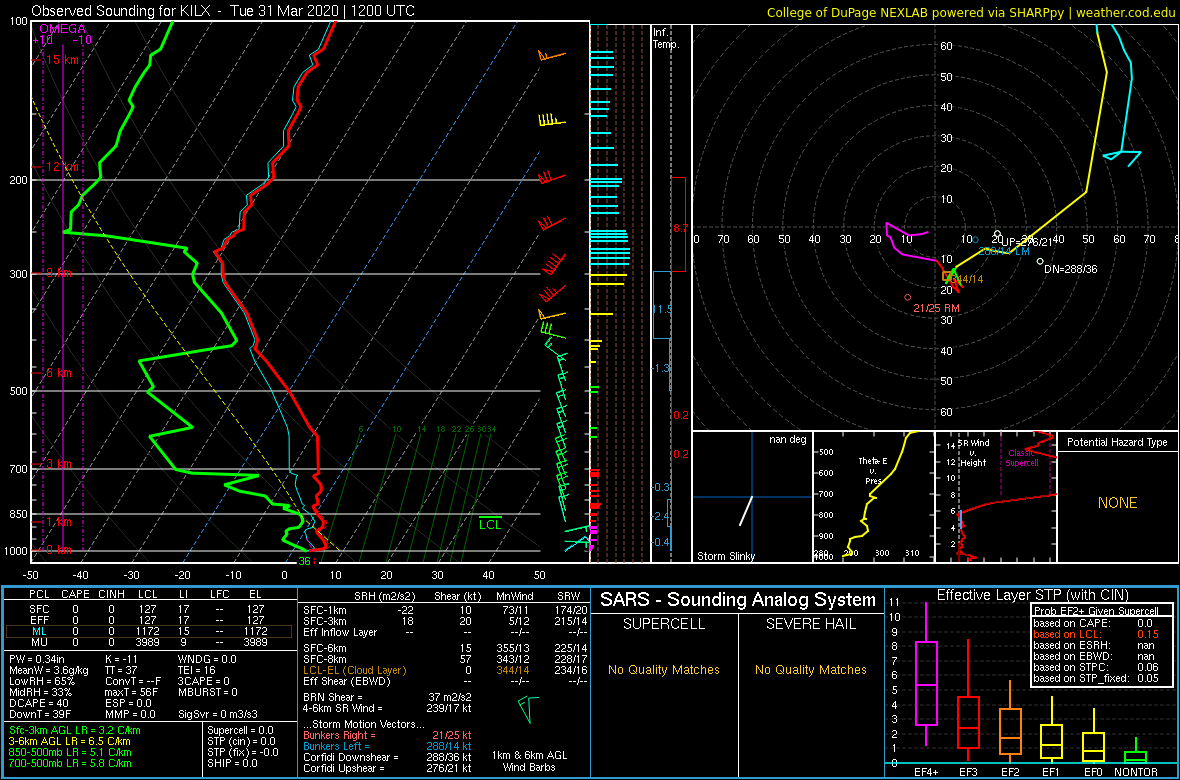This screenshot has width=1180, height=780.
Task: Open the Storm Slinky panel
Action: tap(752, 497)
